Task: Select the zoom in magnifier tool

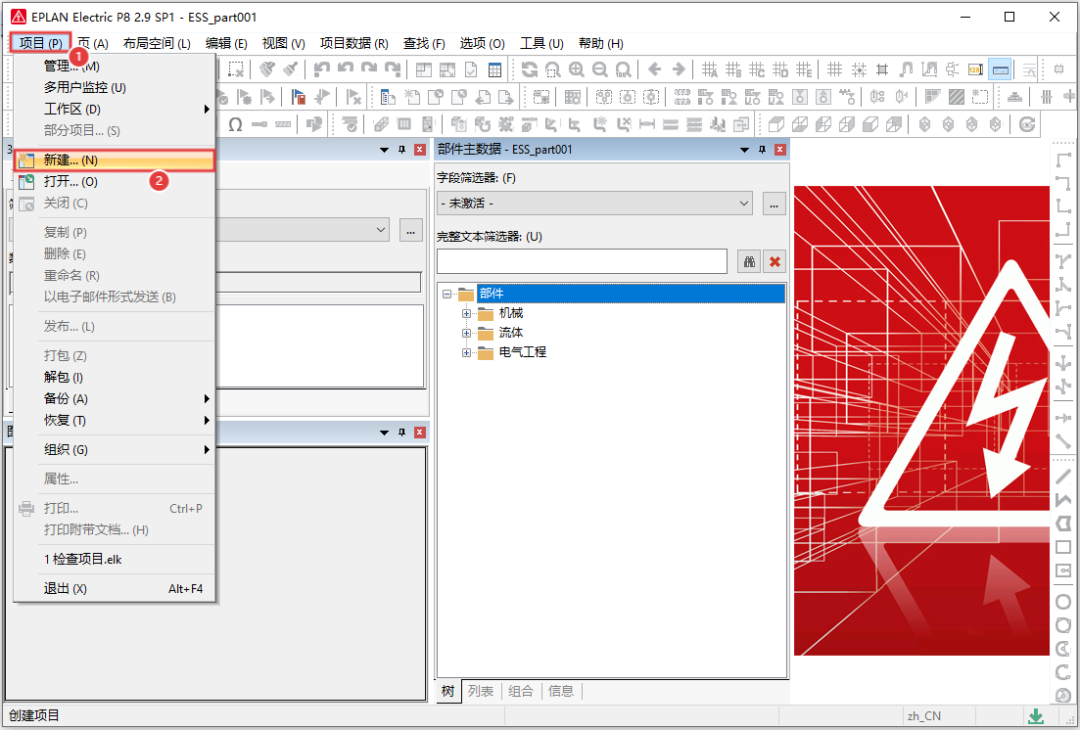Action: (x=576, y=69)
